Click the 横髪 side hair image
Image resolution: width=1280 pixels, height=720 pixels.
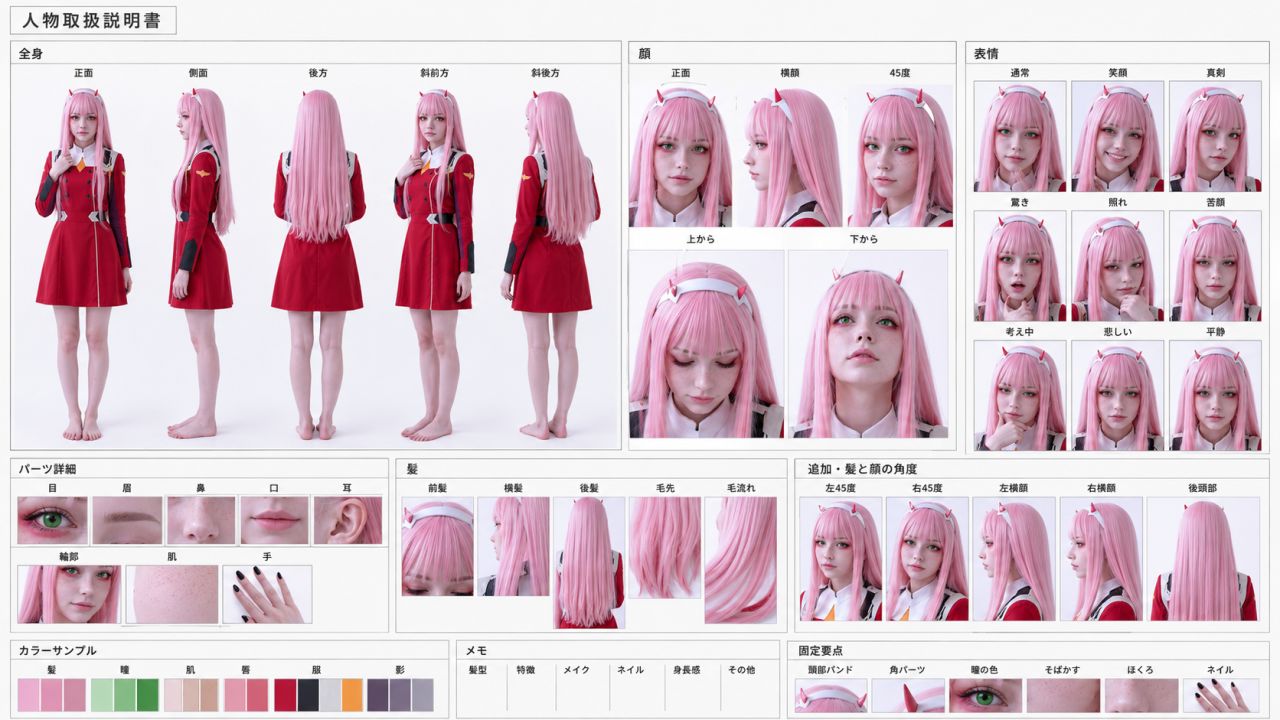pos(513,547)
